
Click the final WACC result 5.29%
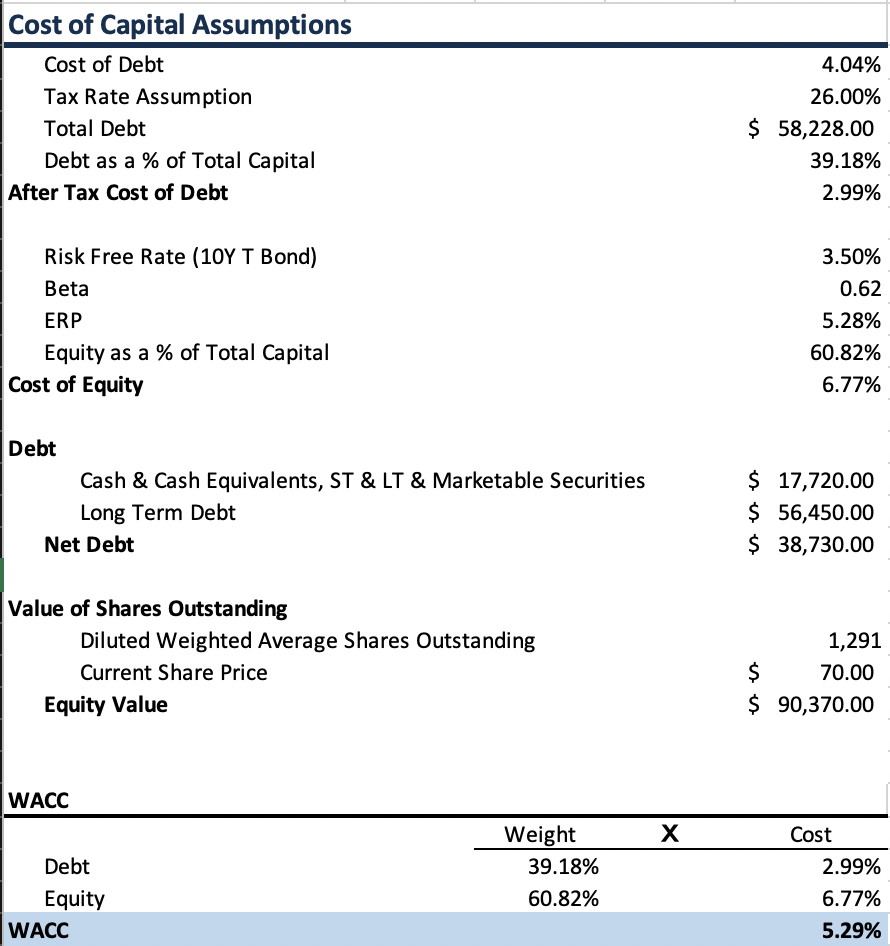[x=850, y=930]
